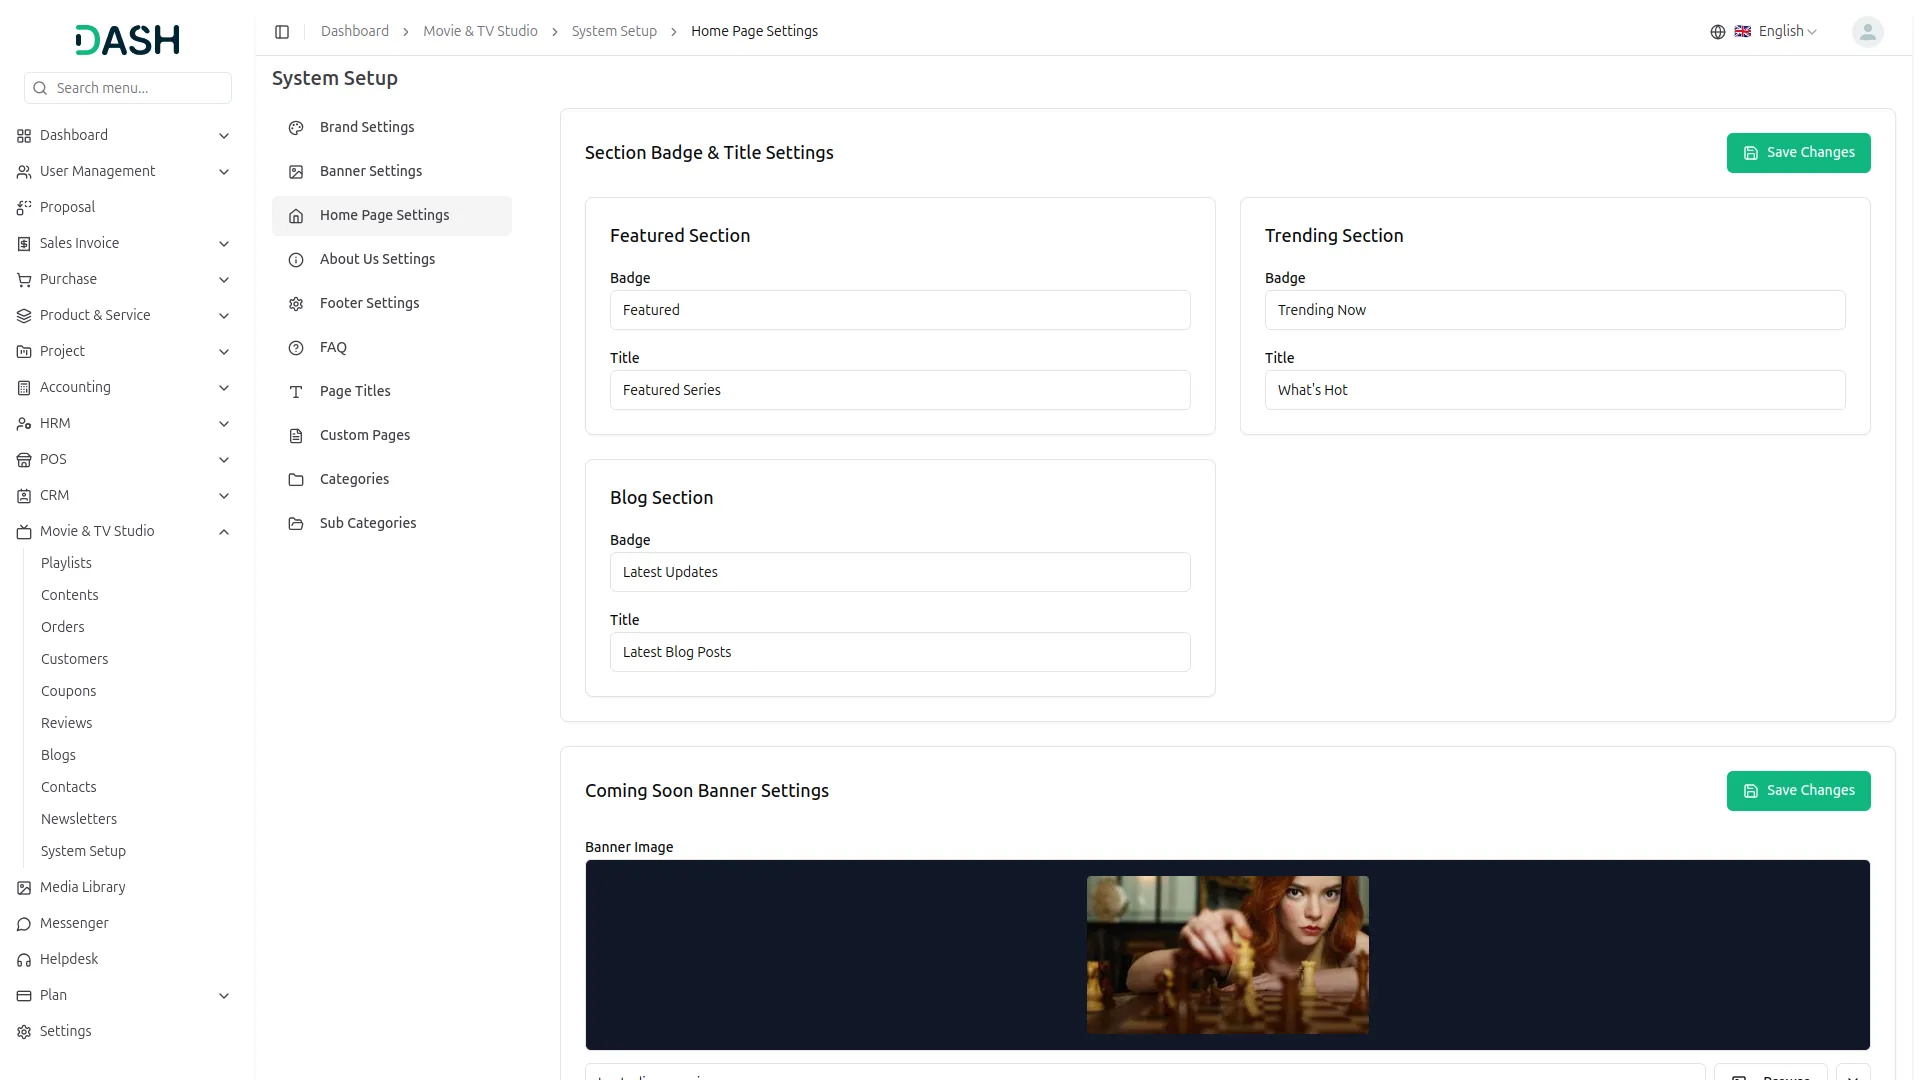Select the Footer Settings gear icon

(x=295, y=304)
